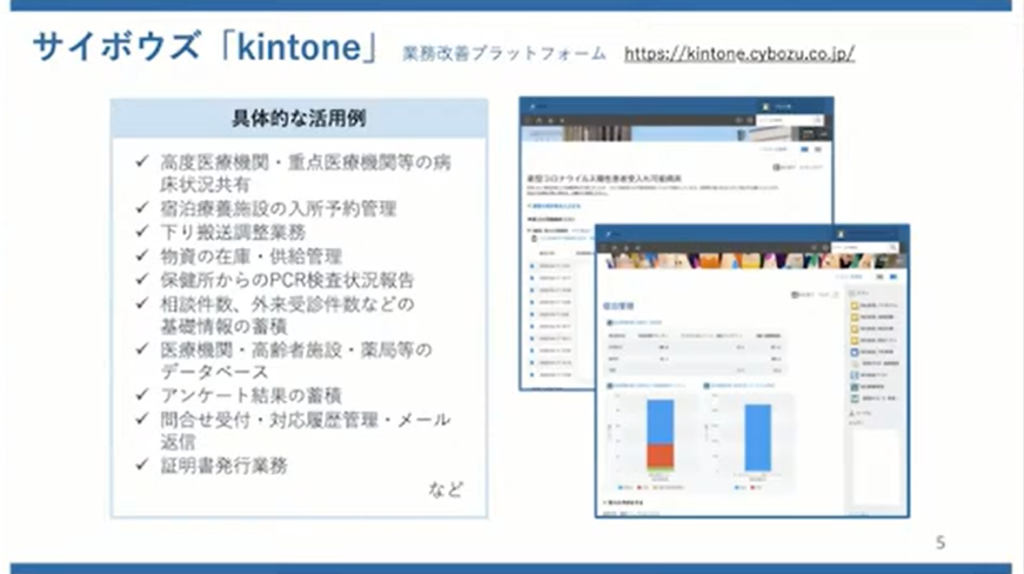
Task: Click the solid blue bar in right chart
Action: coord(758,438)
